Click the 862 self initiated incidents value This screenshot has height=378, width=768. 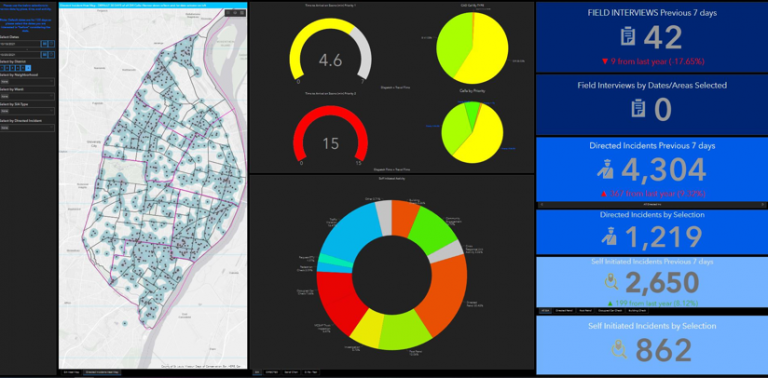point(664,350)
